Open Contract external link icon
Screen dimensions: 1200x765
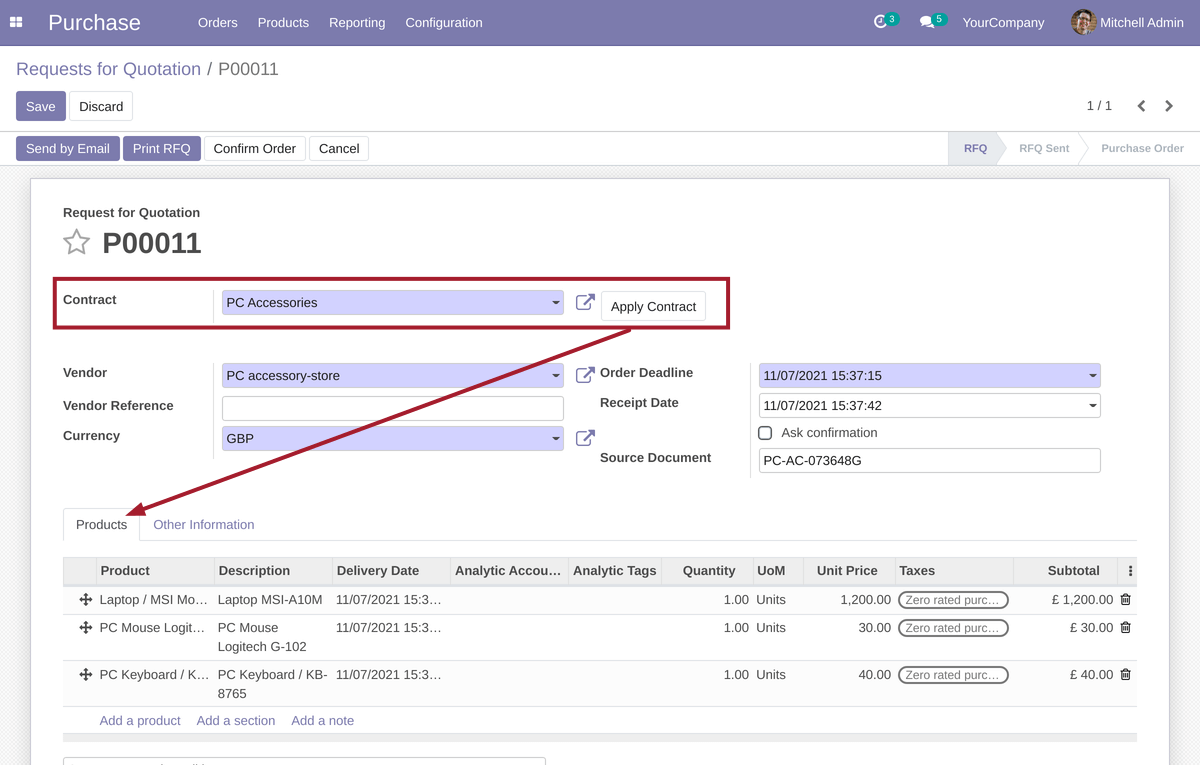pyautogui.click(x=585, y=302)
